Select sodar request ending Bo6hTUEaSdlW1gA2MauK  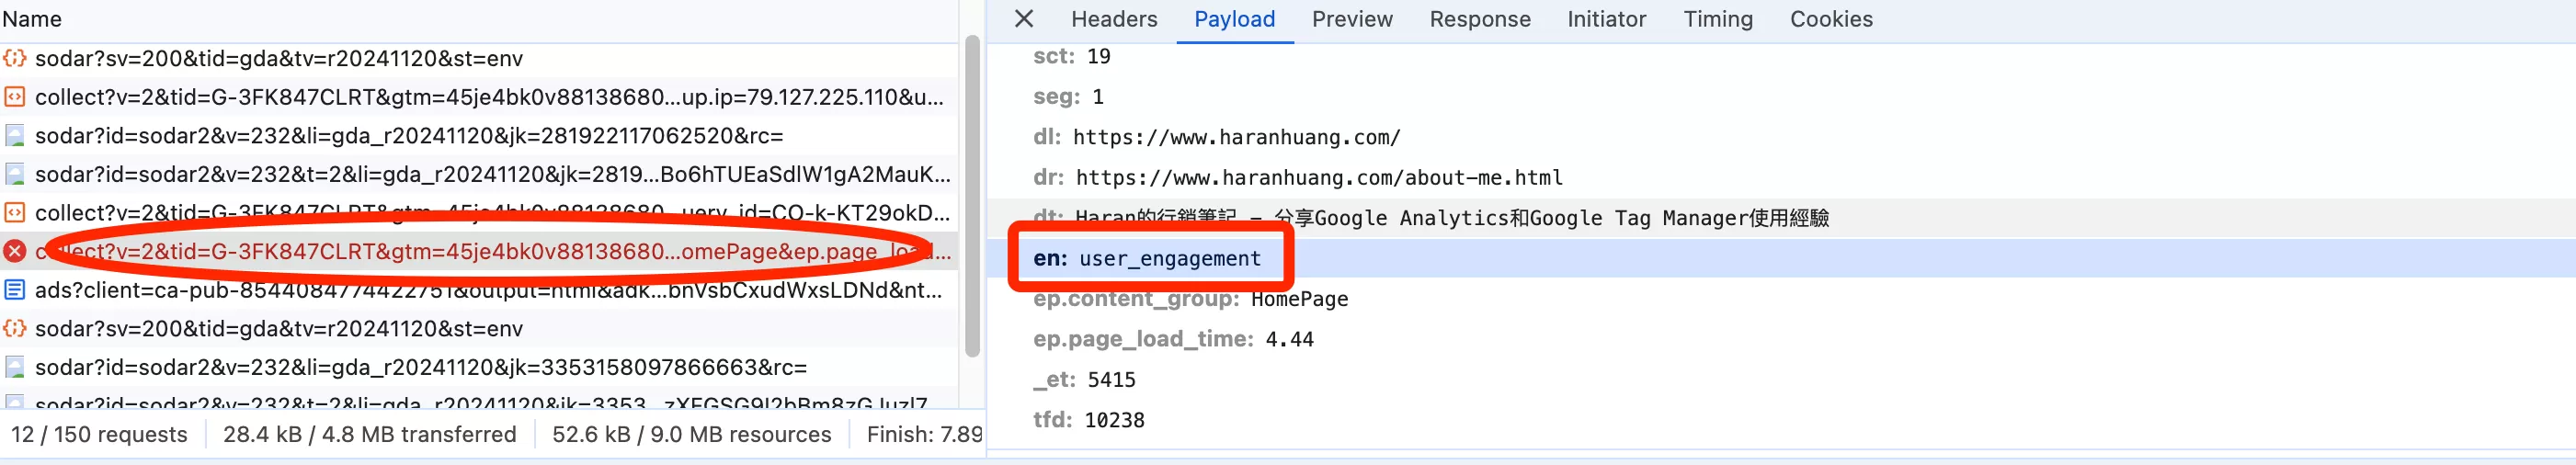pyautogui.click(x=479, y=174)
